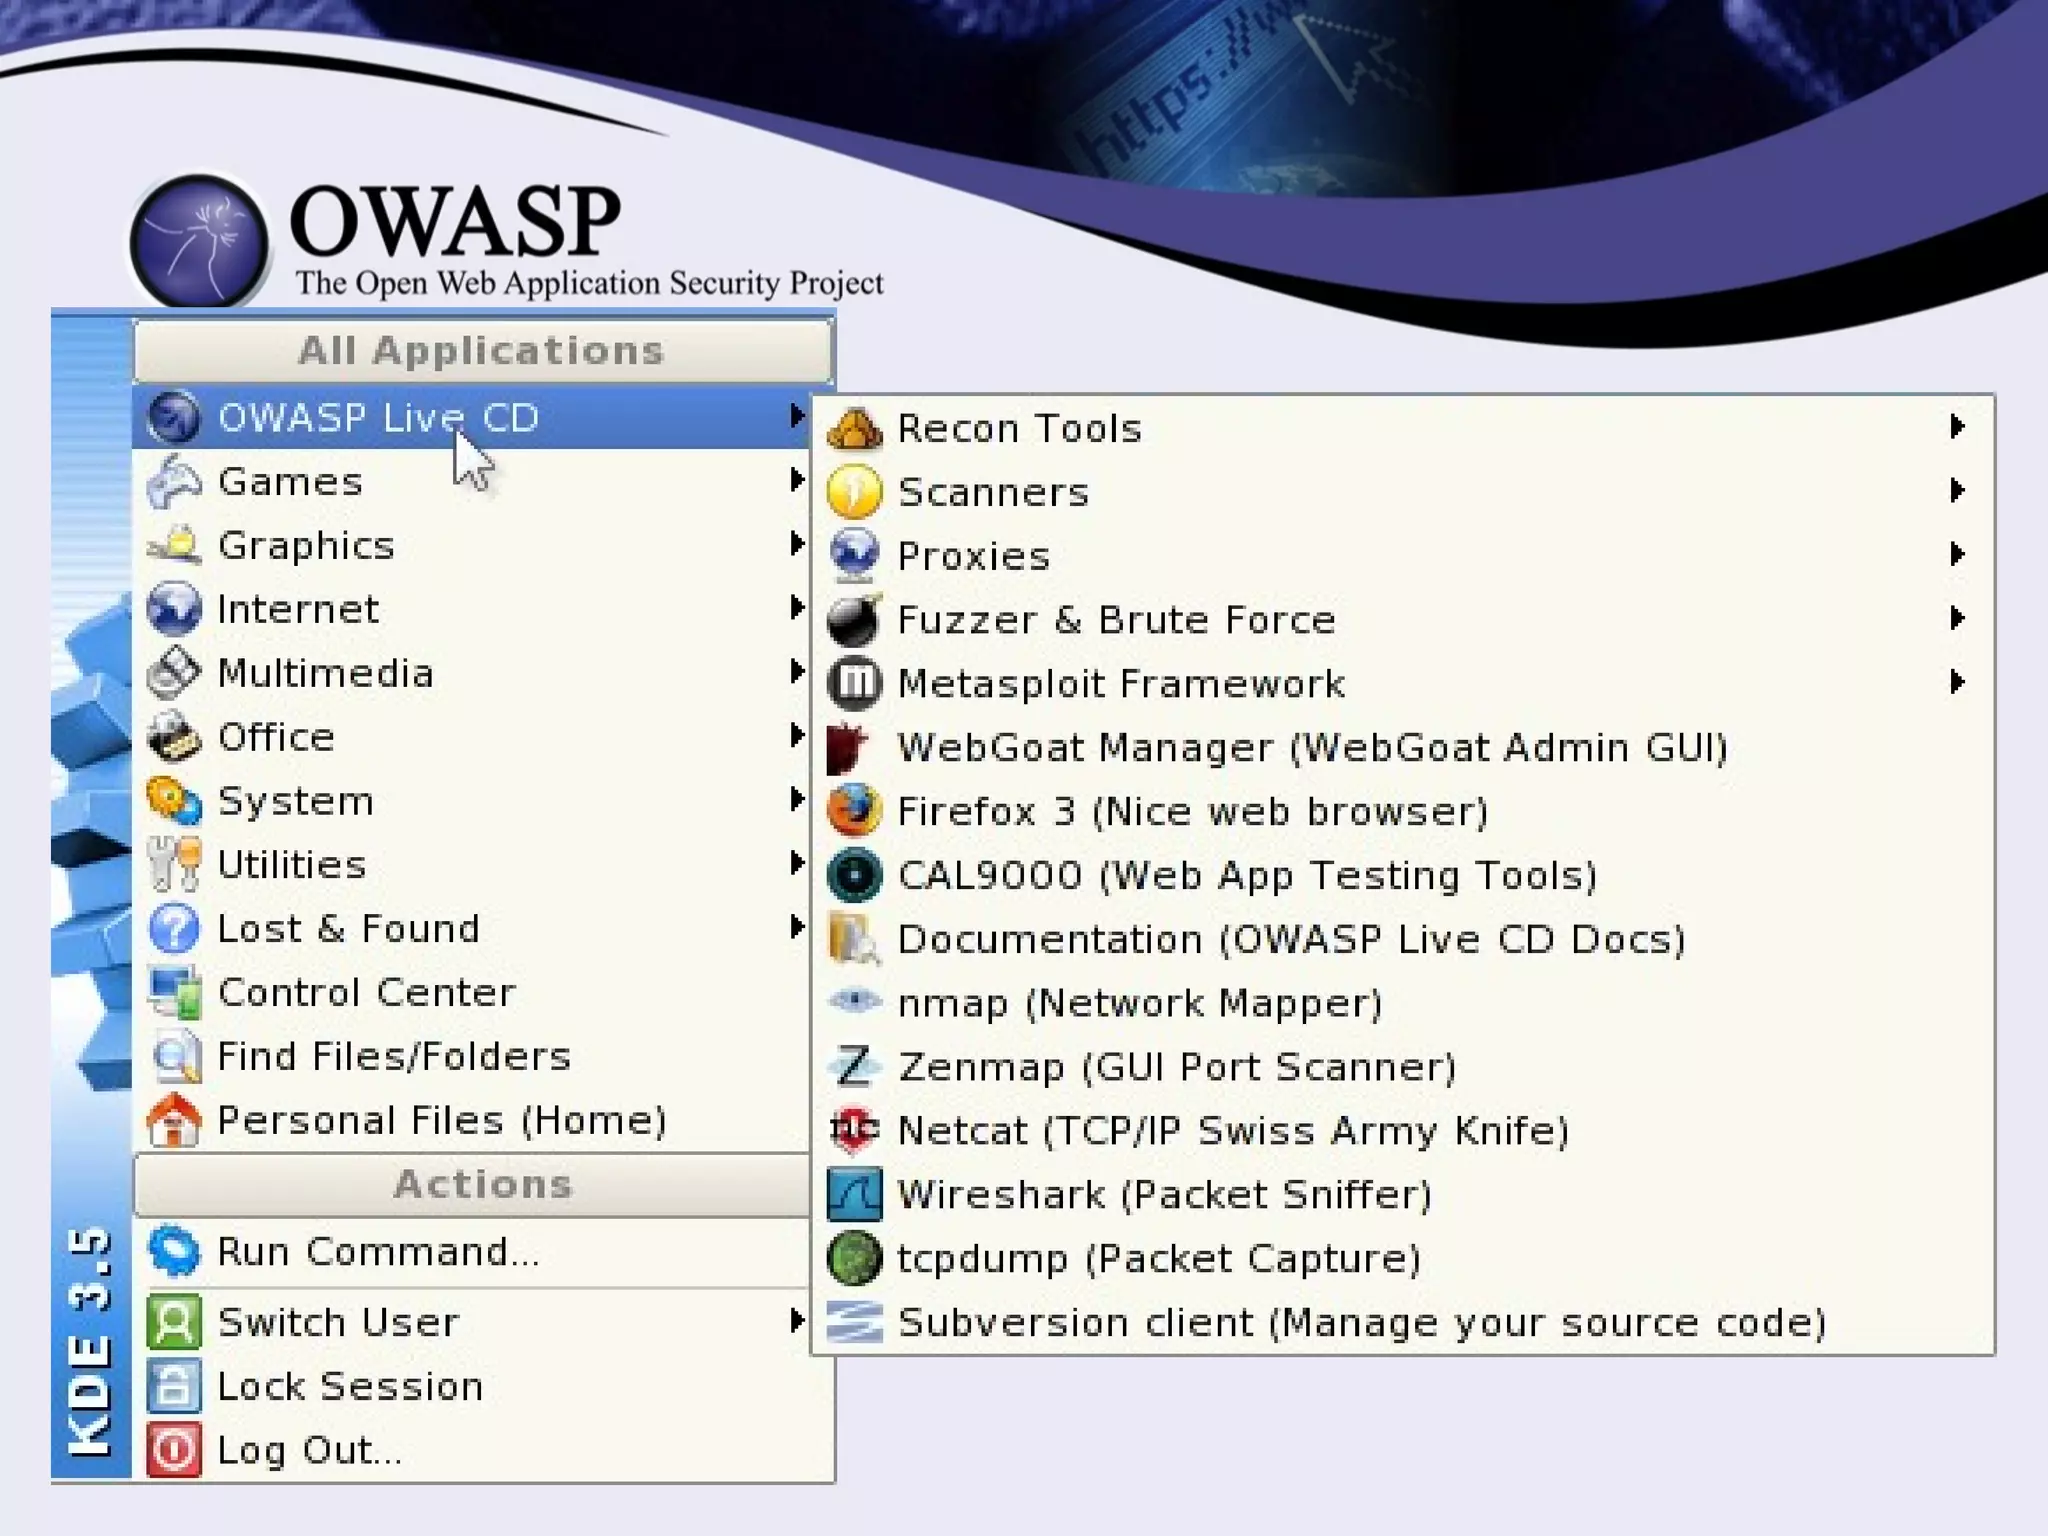
Task: Open the Proxies menu entry
Action: [x=974, y=556]
